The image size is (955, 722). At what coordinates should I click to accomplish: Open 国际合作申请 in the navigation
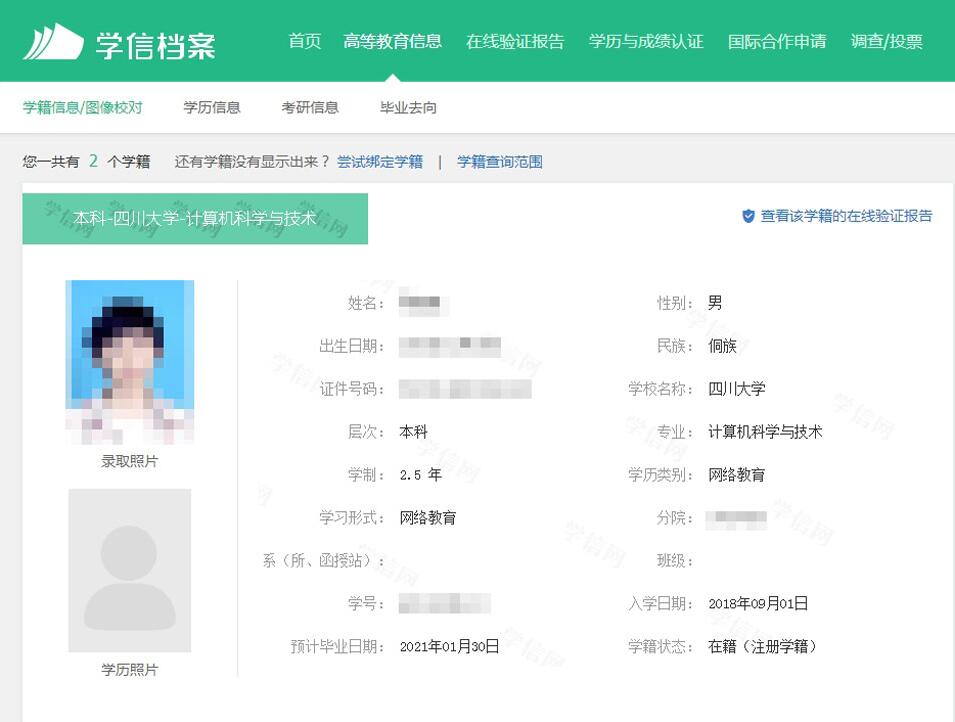pyautogui.click(x=776, y=41)
